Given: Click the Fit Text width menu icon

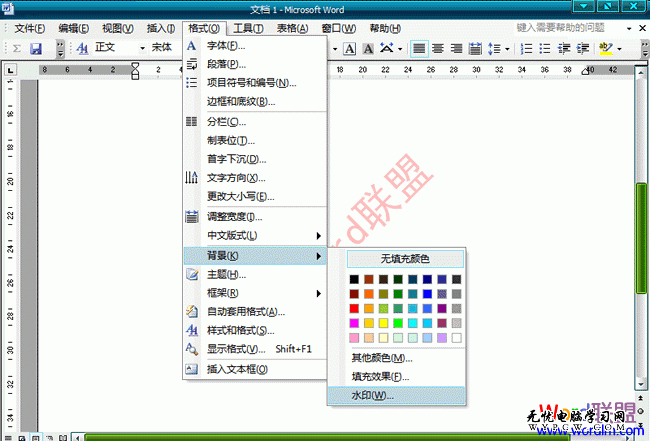Looking at the screenshot, I should click(x=192, y=216).
